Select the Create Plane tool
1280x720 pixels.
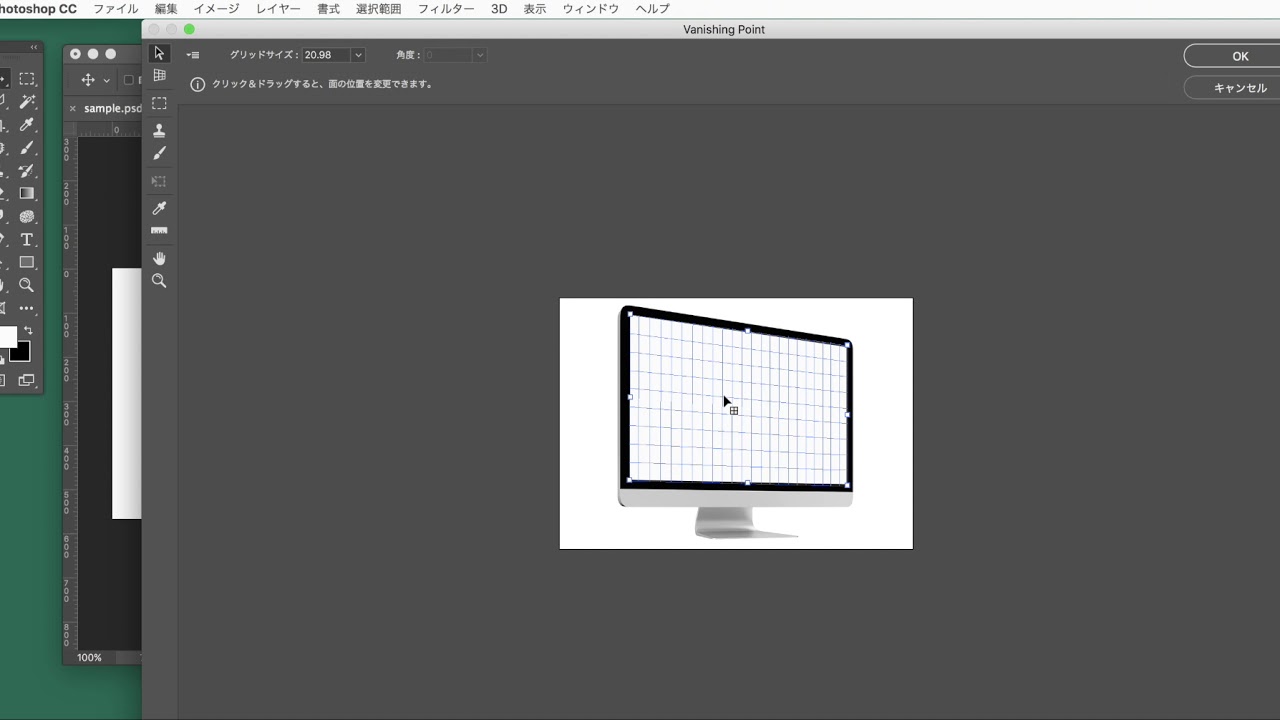[159, 75]
